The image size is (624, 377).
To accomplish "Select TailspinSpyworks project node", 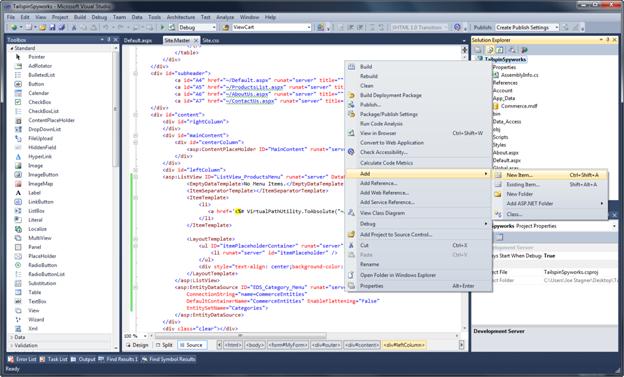I will coord(505,59).
